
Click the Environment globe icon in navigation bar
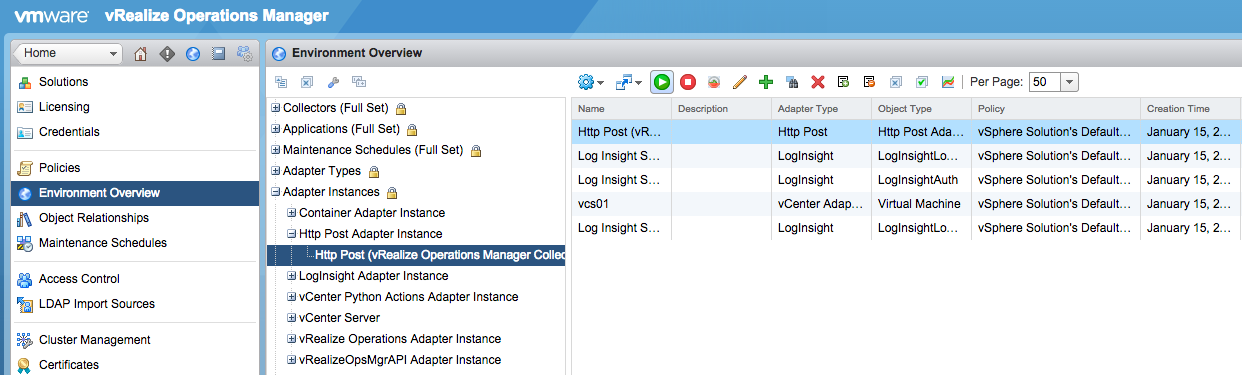pyautogui.click(x=193, y=54)
